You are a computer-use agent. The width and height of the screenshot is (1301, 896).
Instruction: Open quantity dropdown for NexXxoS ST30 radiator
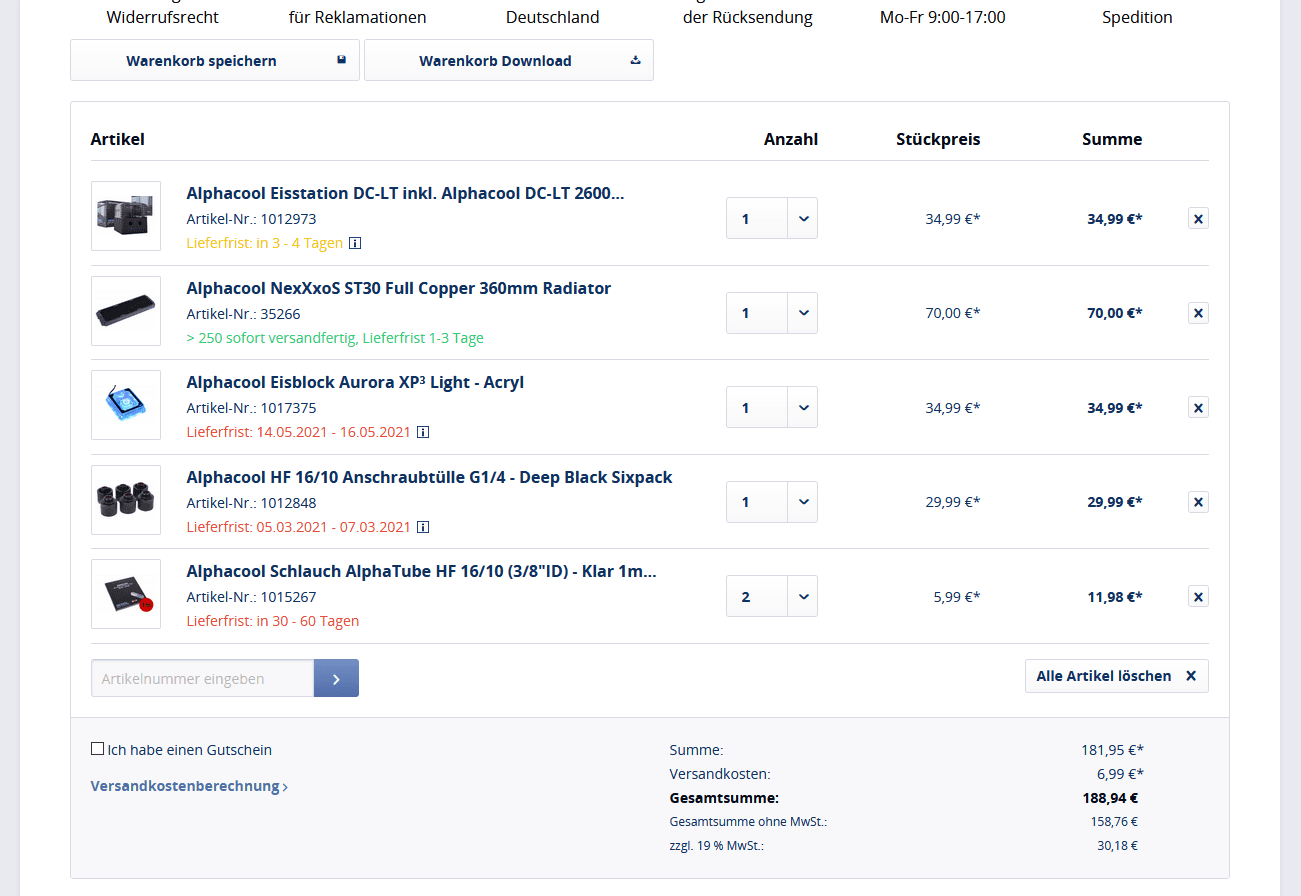point(802,313)
